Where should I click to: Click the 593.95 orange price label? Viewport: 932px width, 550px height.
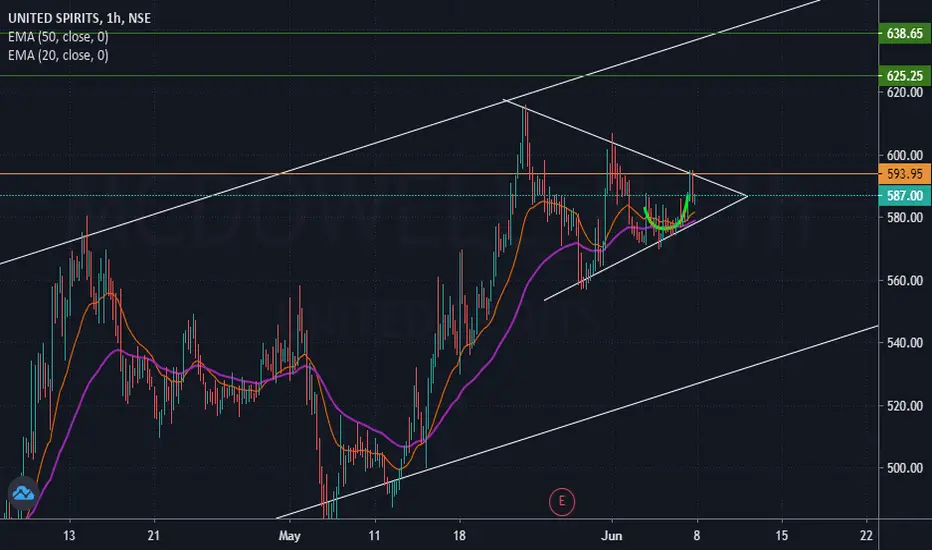(904, 174)
